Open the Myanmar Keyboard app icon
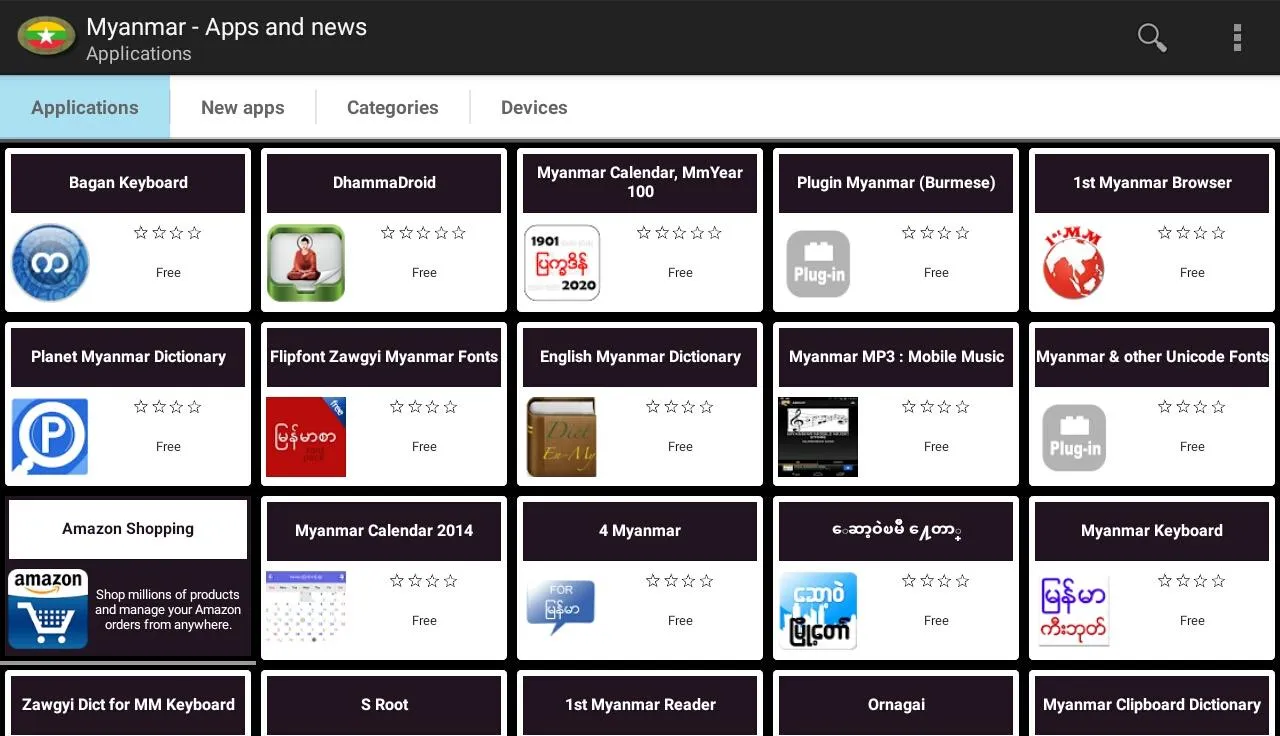This screenshot has width=1280, height=736. pos(1074,611)
